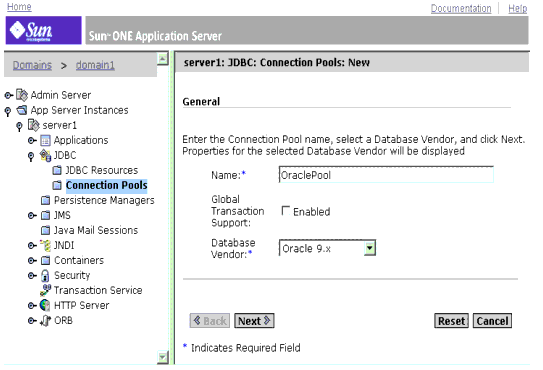This screenshot has height=370, width=543.
Task: Click the JDBC database icon
Action: [45, 155]
